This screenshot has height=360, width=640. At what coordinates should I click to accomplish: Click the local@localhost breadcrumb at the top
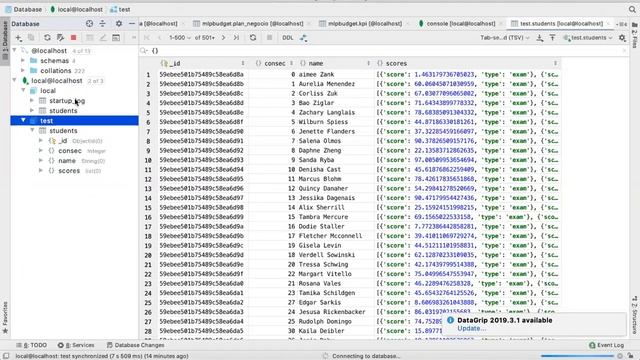pos(76,9)
